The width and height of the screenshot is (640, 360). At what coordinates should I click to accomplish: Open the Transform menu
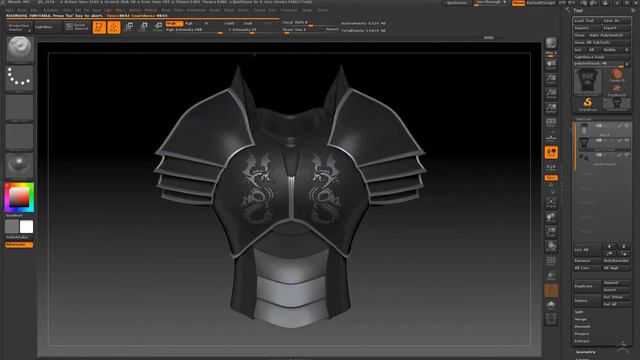click(289, 10)
